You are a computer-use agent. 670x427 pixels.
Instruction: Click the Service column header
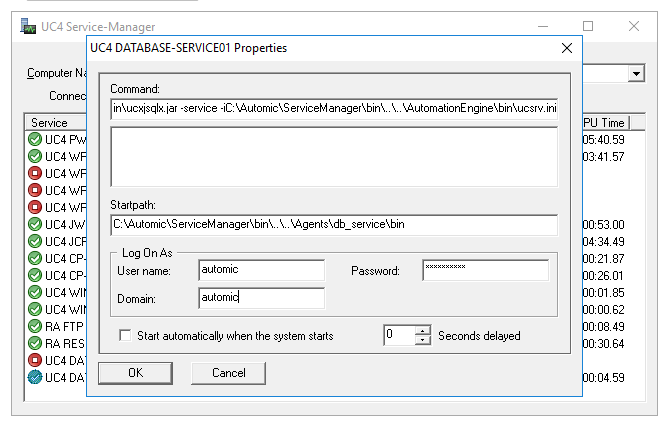coord(50,122)
